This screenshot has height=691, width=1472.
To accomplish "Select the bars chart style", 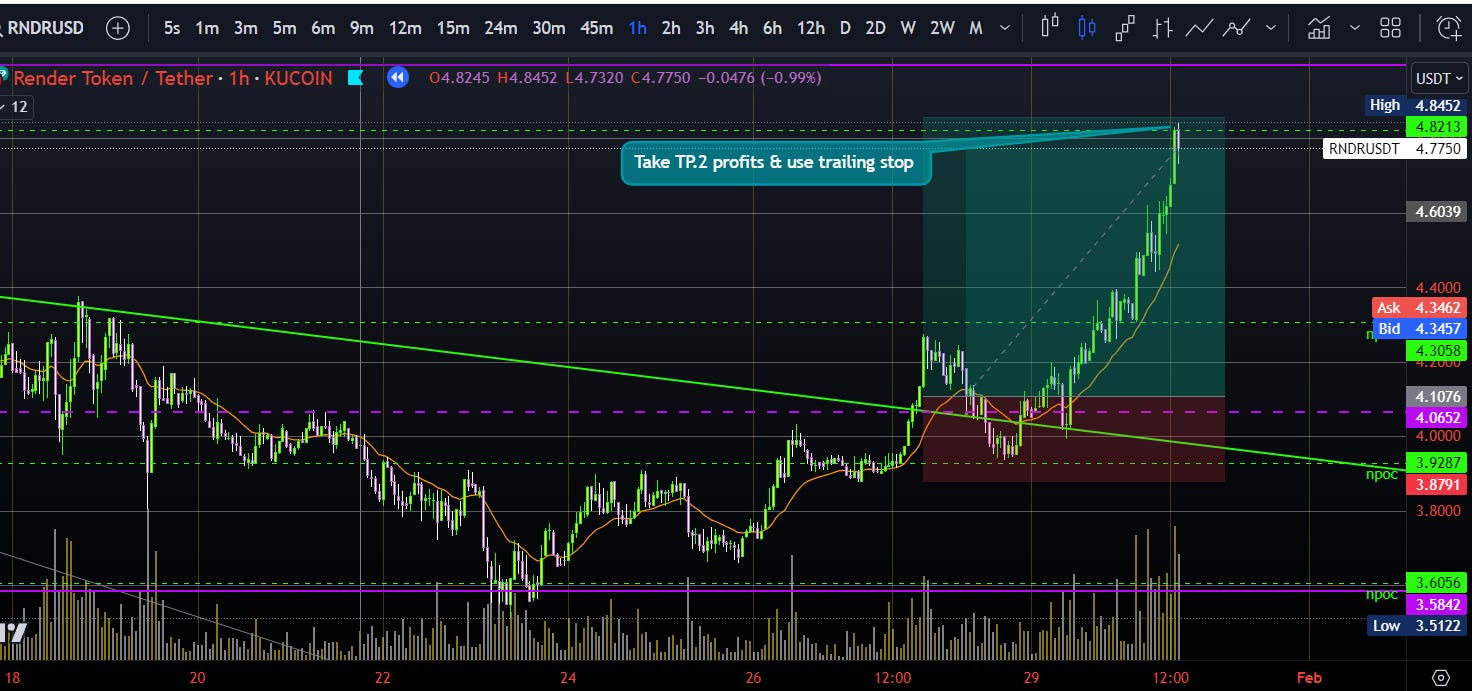I will tap(1161, 28).
